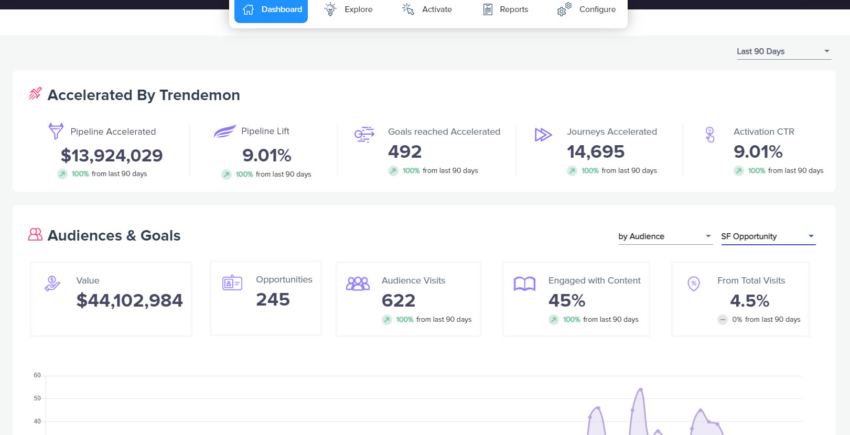Screen dimensions: 850x435
Task: Click the trend arrow under Audience Visits 622
Action: [x=387, y=320]
